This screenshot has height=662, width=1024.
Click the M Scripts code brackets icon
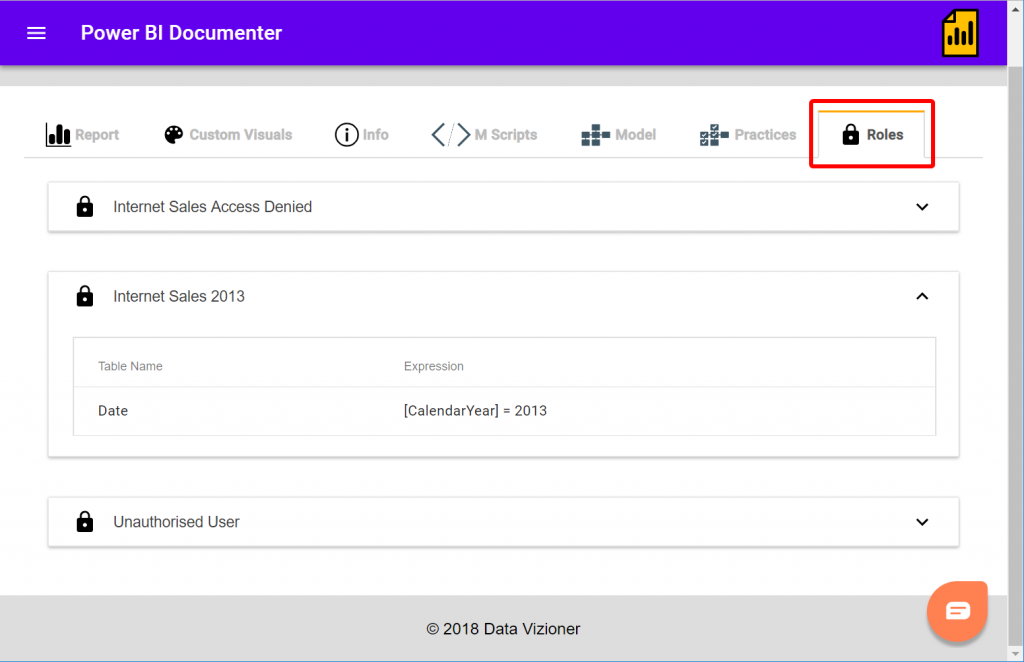coord(451,134)
